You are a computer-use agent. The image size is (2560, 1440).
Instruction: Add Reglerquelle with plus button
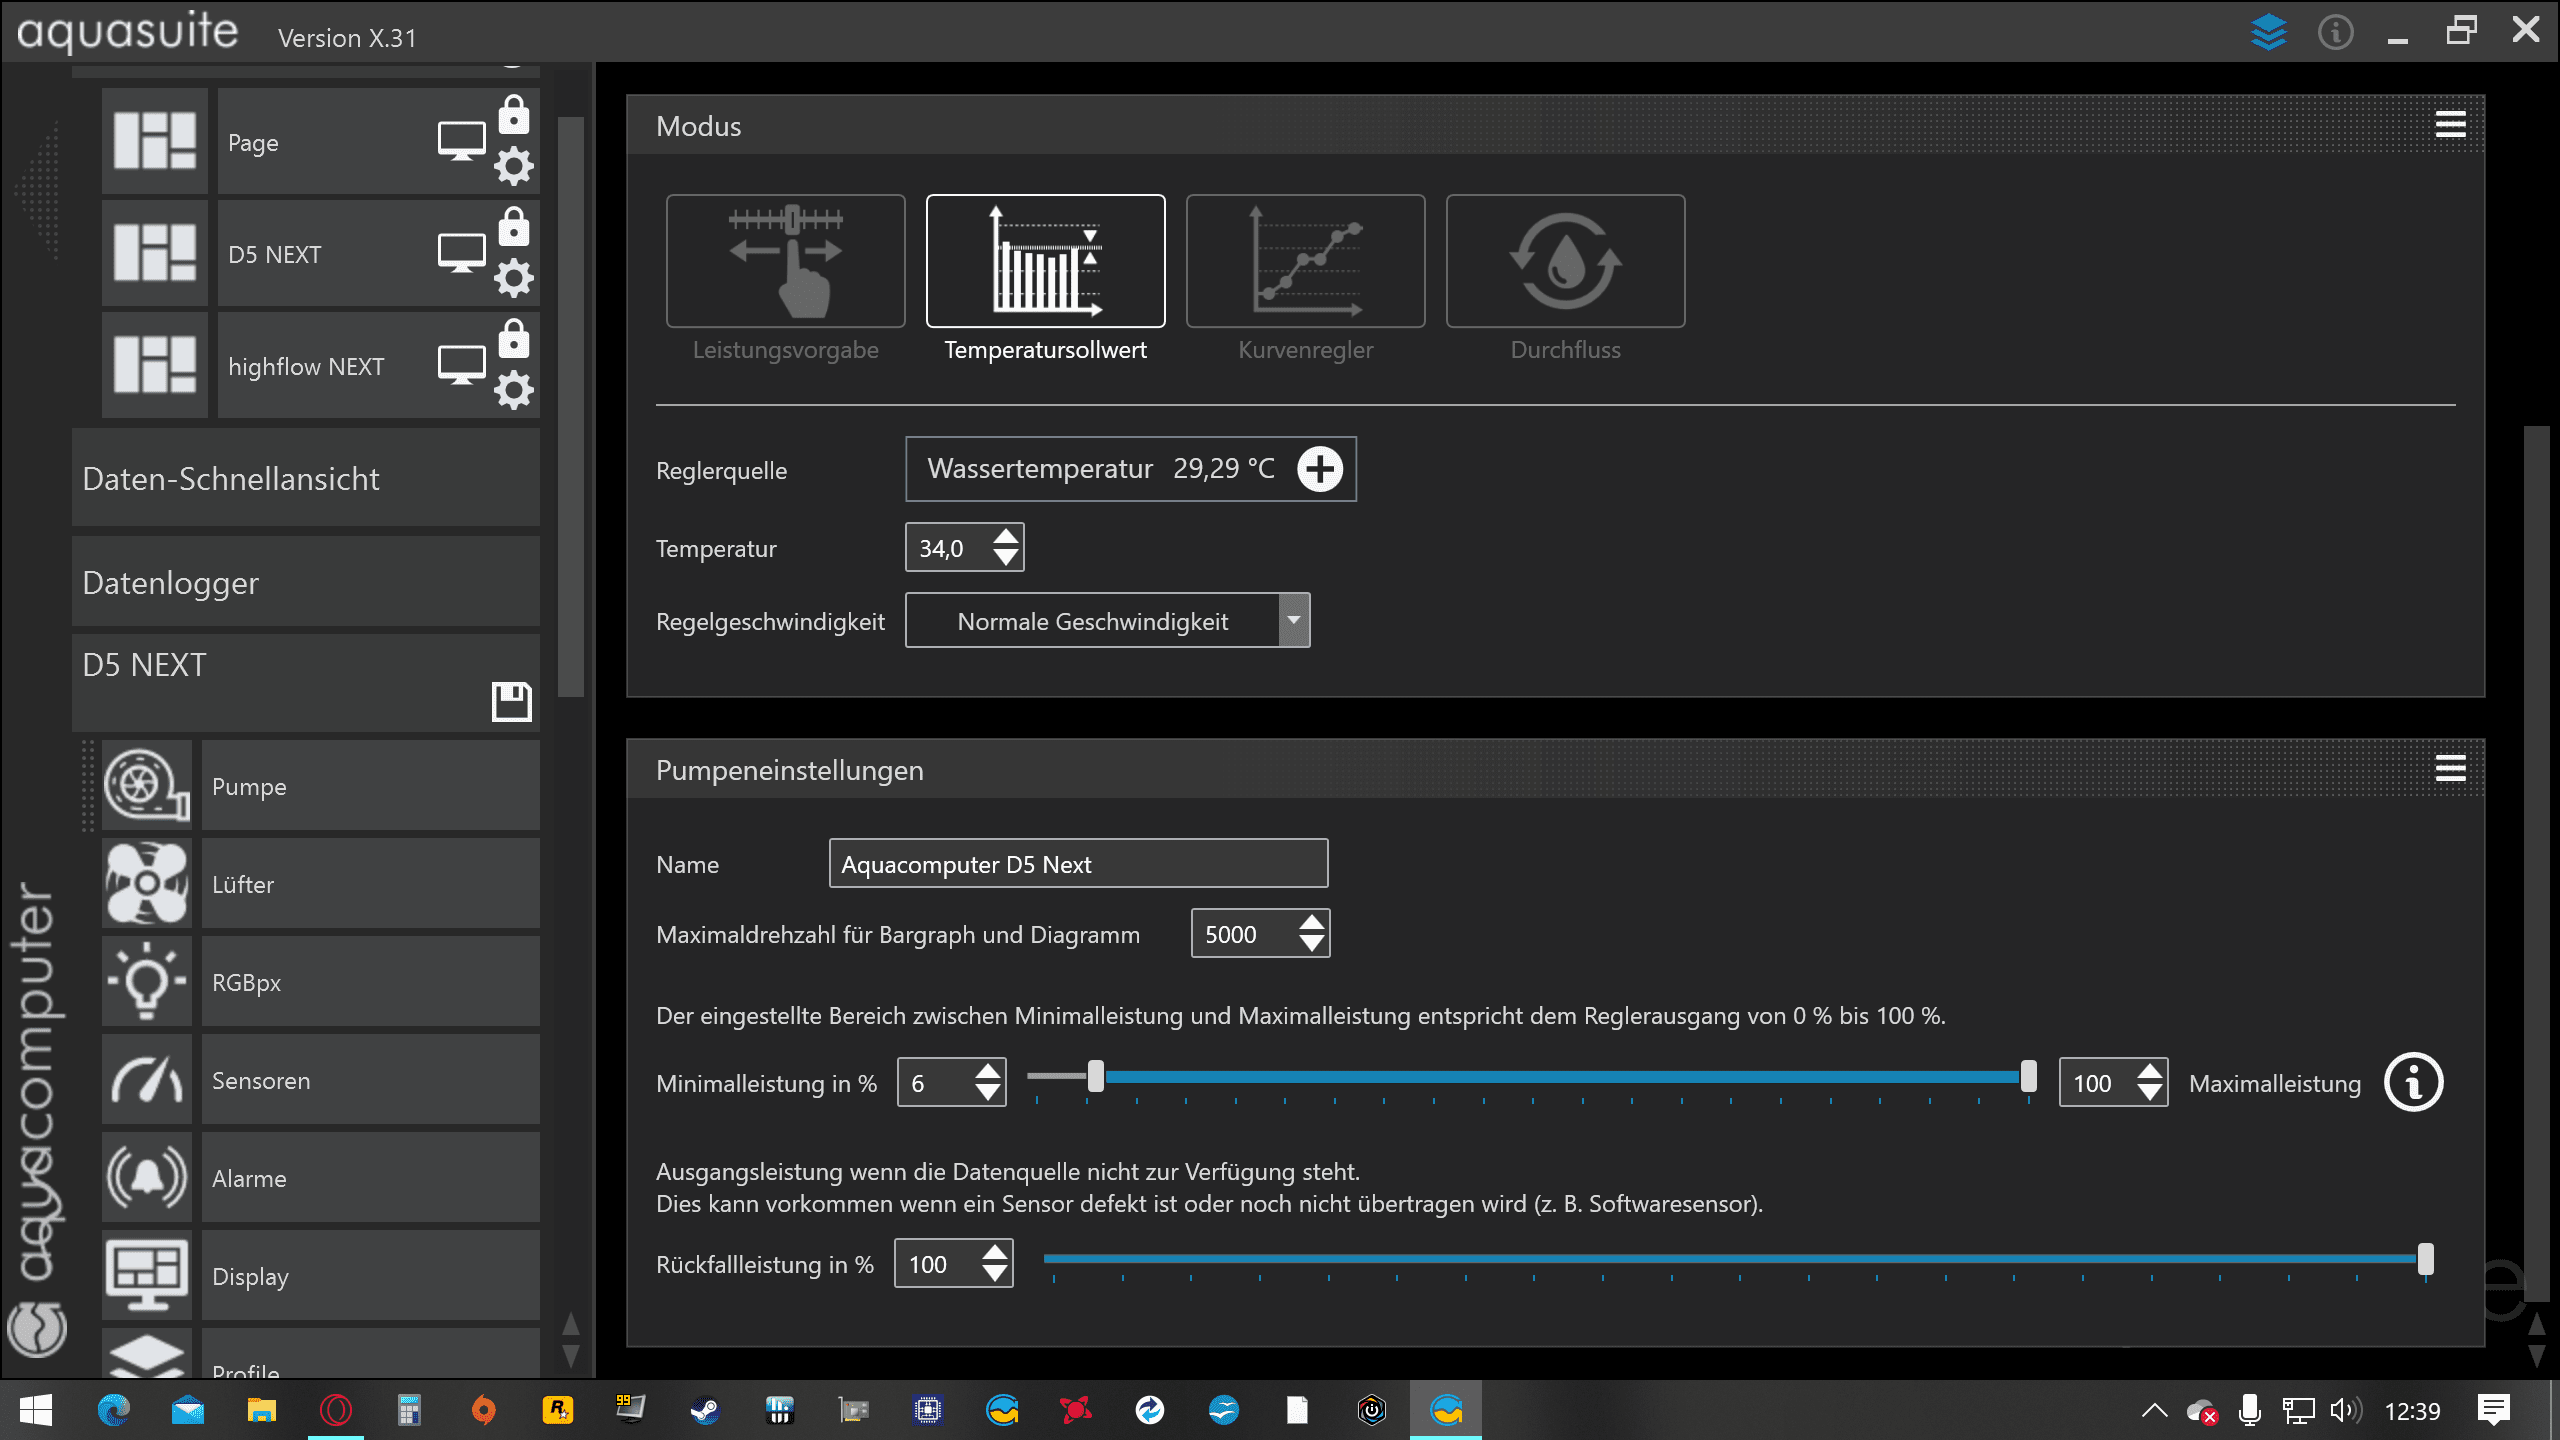[x=1320, y=469]
